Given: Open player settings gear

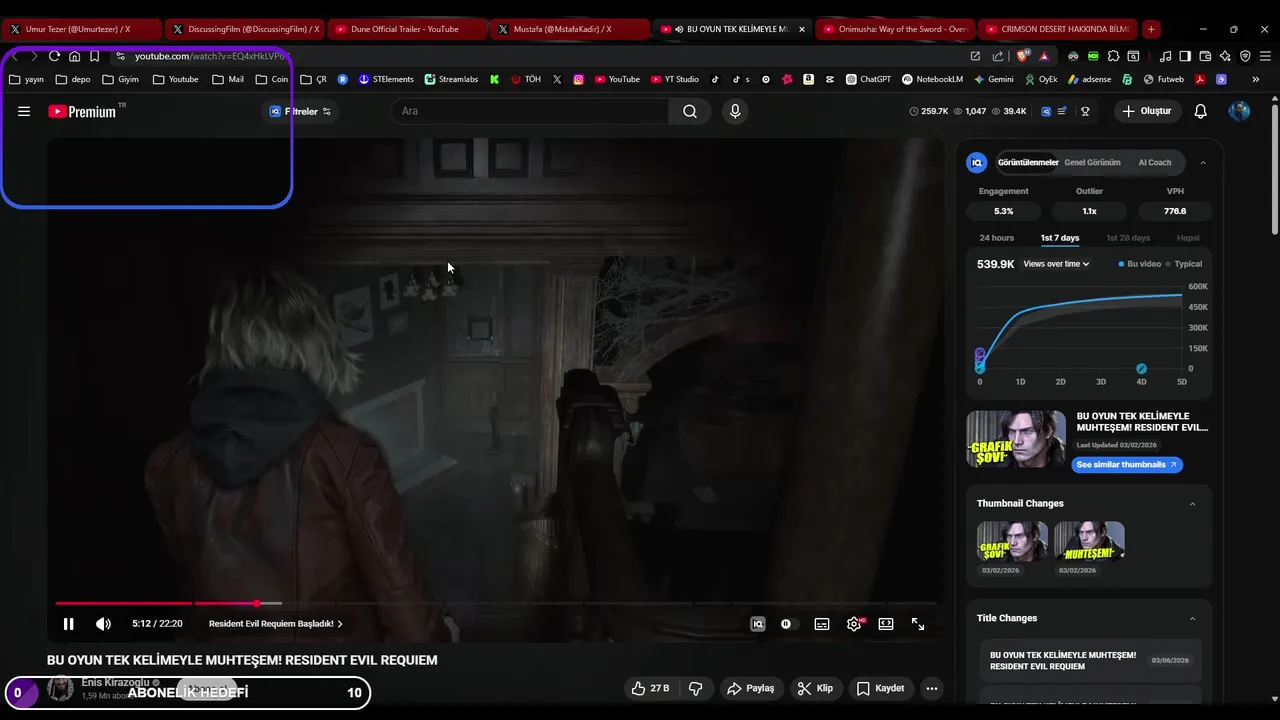Looking at the screenshot, I should click(x=854, y=624).
